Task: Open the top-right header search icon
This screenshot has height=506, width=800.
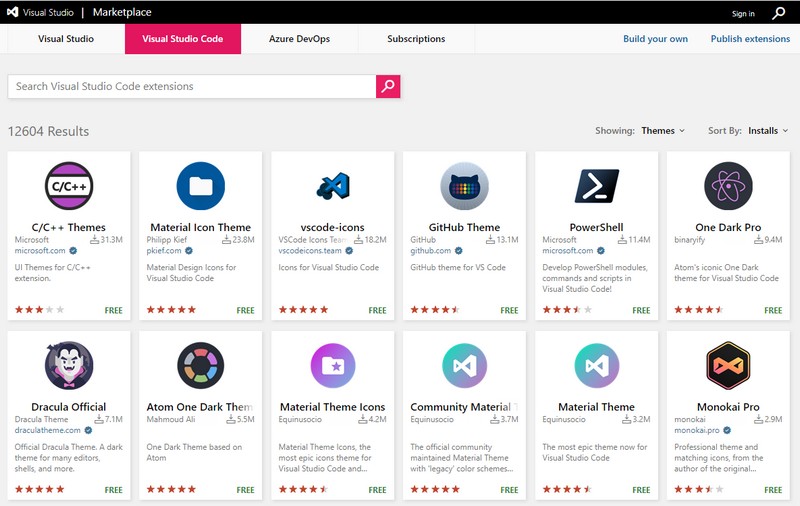Action: click(778, 13)
